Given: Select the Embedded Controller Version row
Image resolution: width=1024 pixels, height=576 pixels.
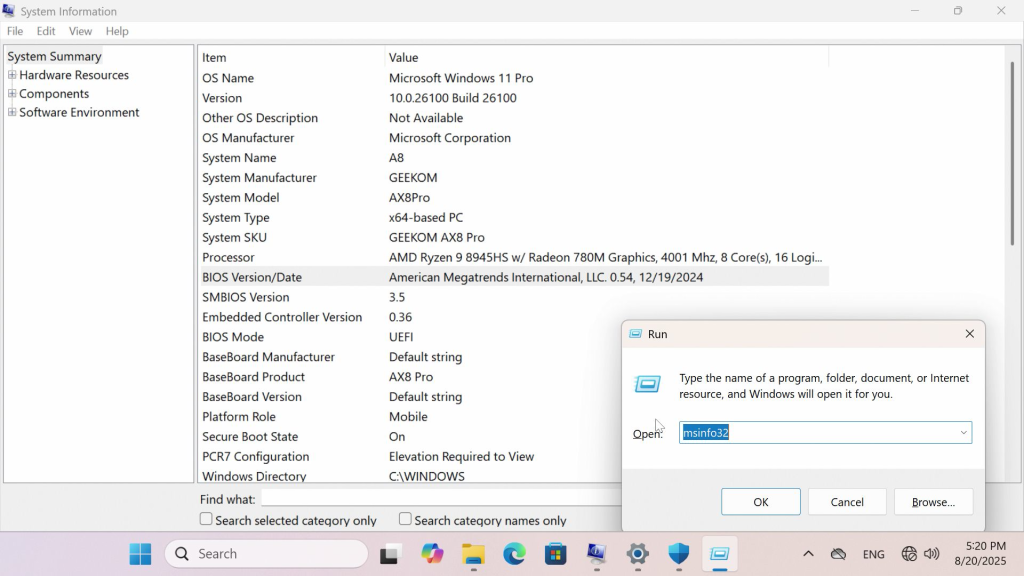Looking at the screenshot, I should [x=410, y=317].
